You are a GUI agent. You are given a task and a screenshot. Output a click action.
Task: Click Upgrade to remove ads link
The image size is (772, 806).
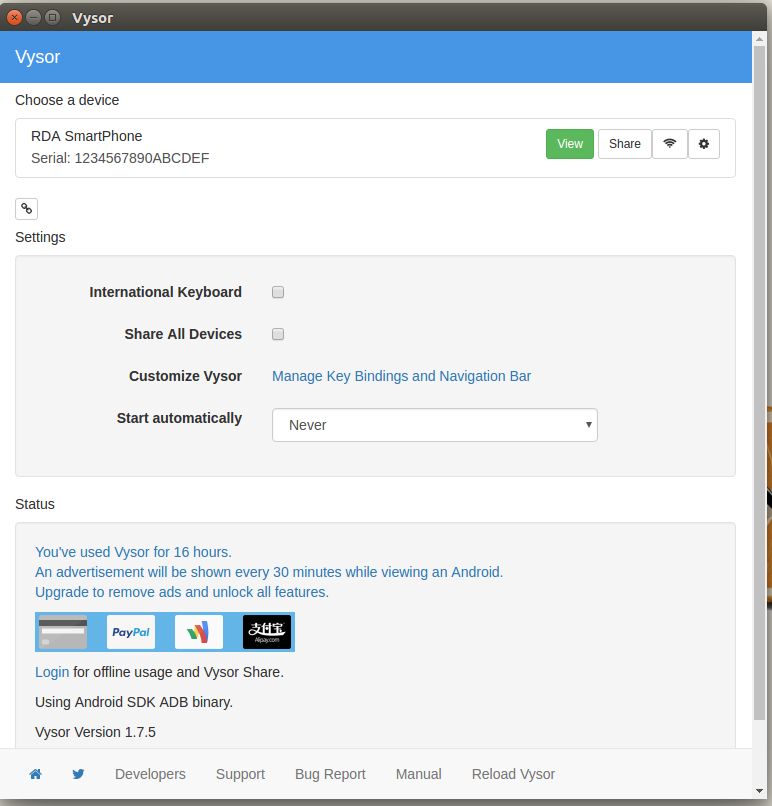click(x=182, y=592)
